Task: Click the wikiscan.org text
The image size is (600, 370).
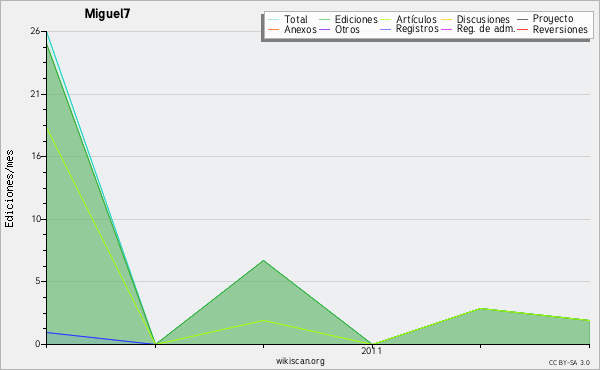Action: [x=300, y=361]
